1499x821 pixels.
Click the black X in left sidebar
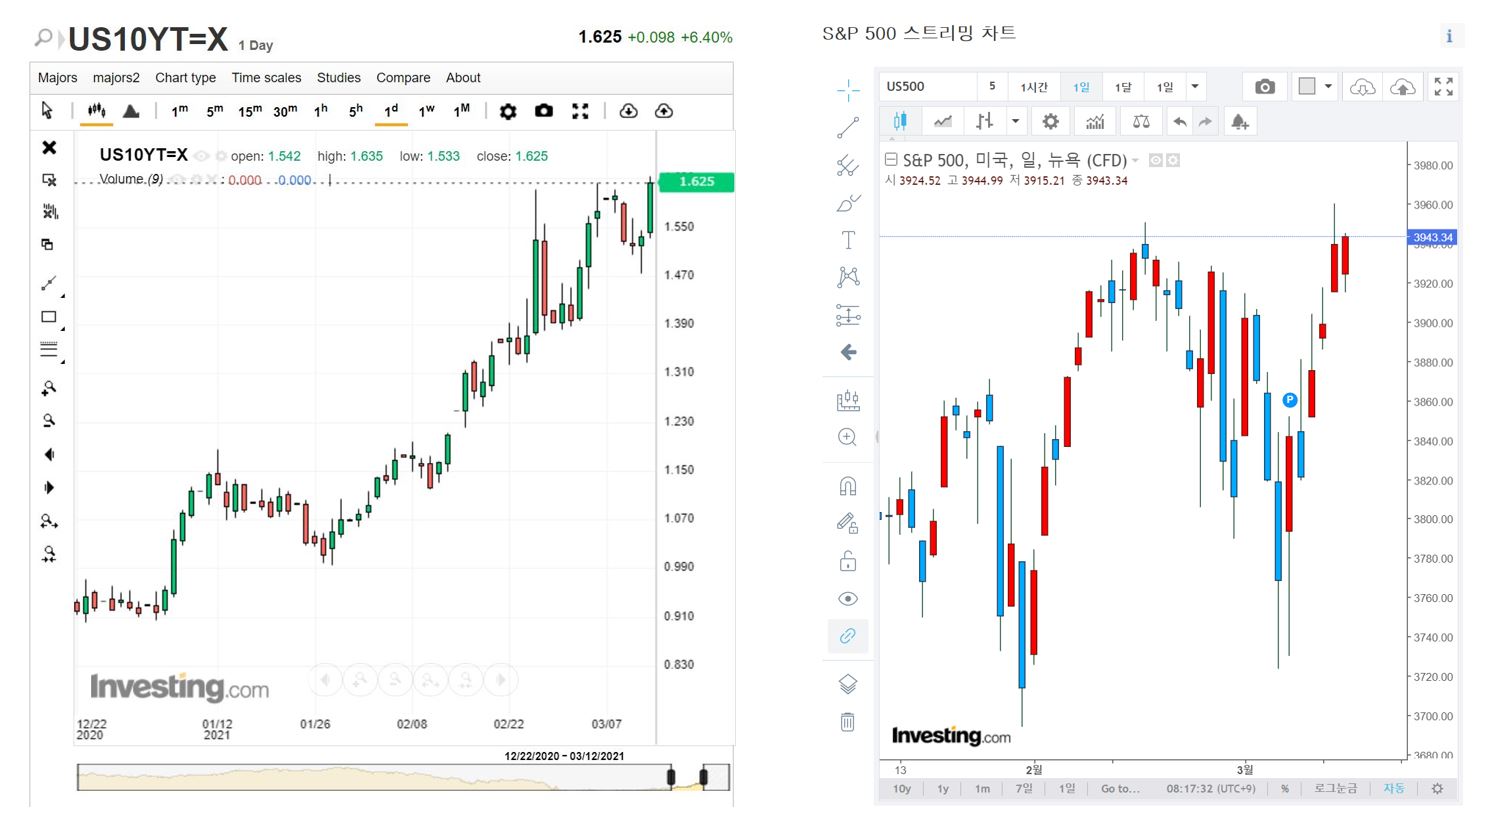coord(49,148)
